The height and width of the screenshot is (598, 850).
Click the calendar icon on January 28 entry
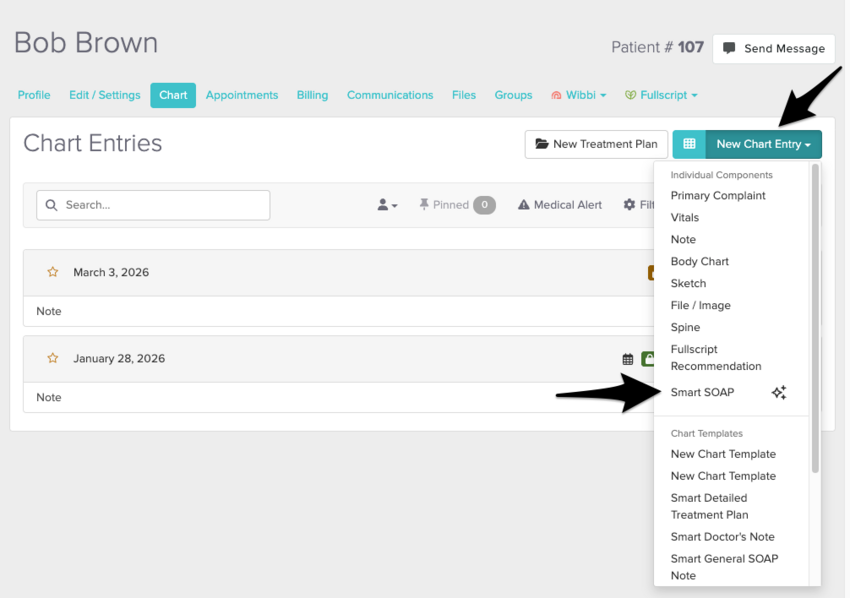pyautogui.click(x=628, y=359)
